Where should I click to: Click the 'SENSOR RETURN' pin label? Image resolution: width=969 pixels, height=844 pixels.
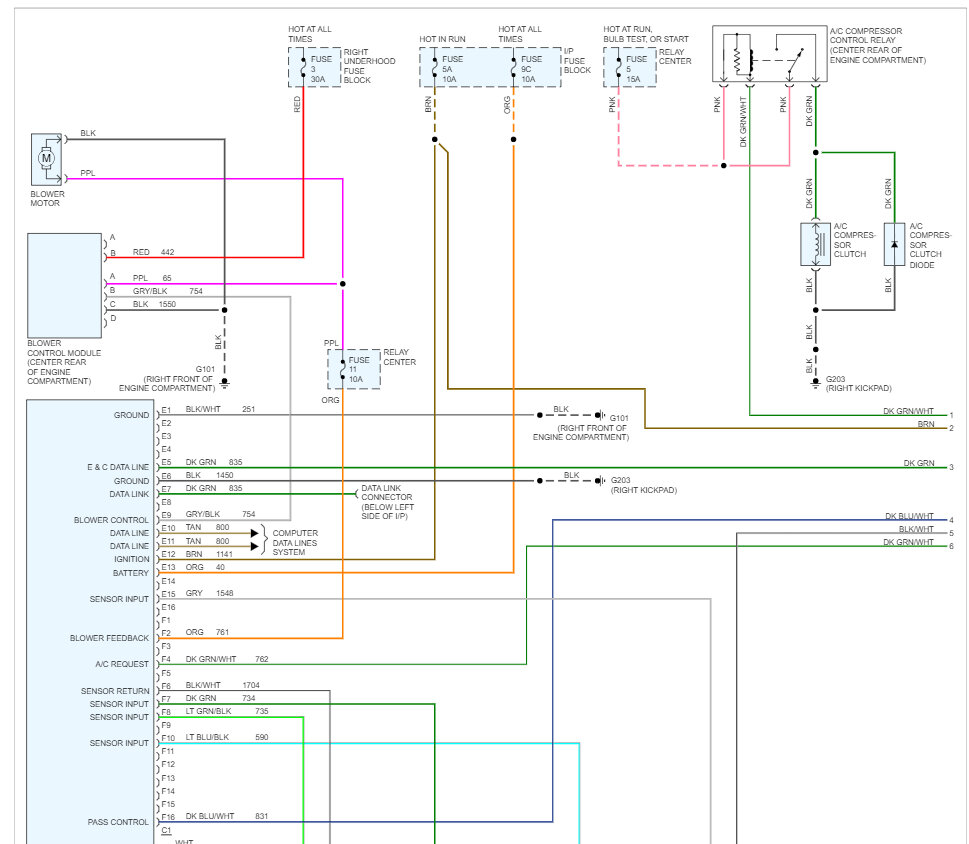click(115, 691)
